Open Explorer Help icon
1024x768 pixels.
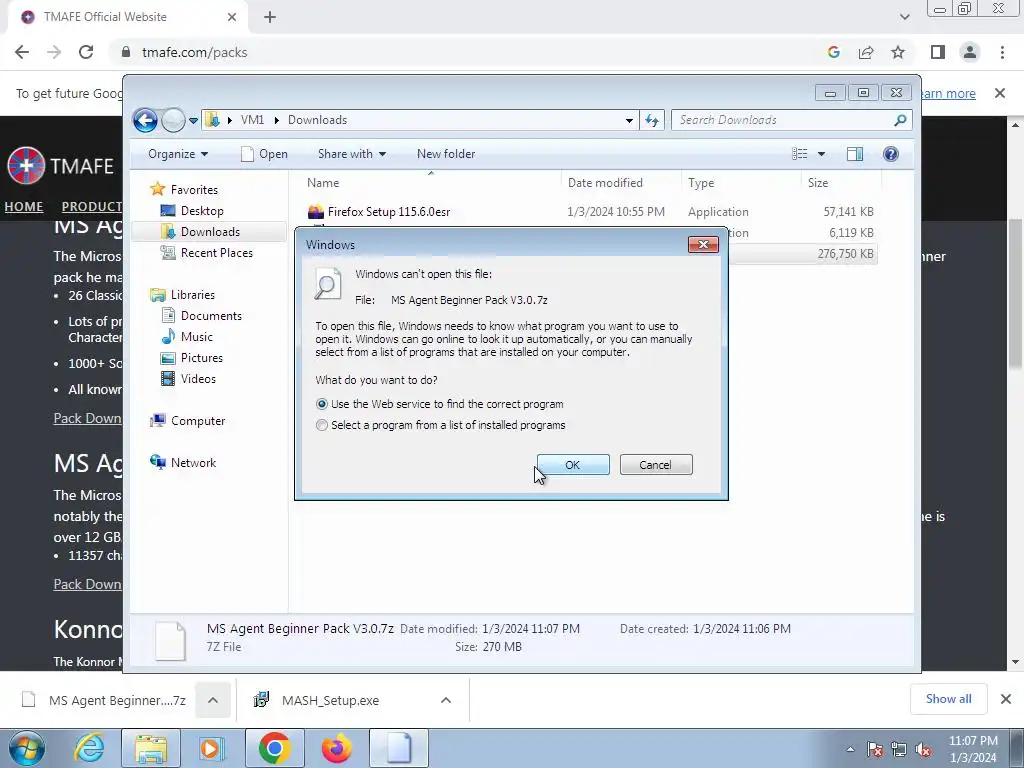(x=891, y=154)
